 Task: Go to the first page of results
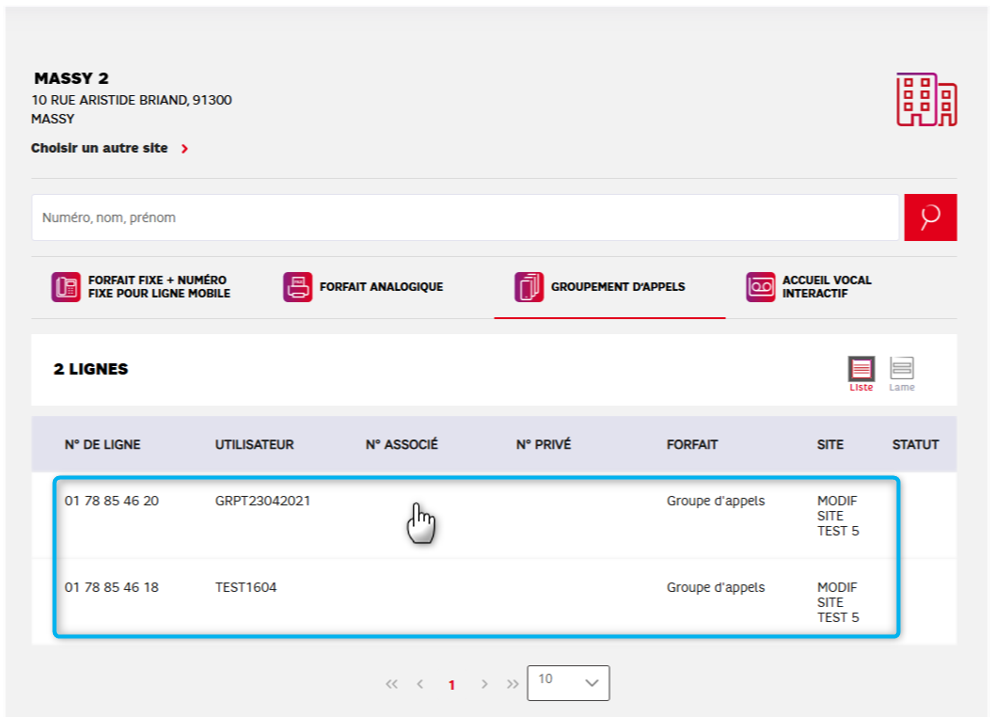tap(391, 684)
